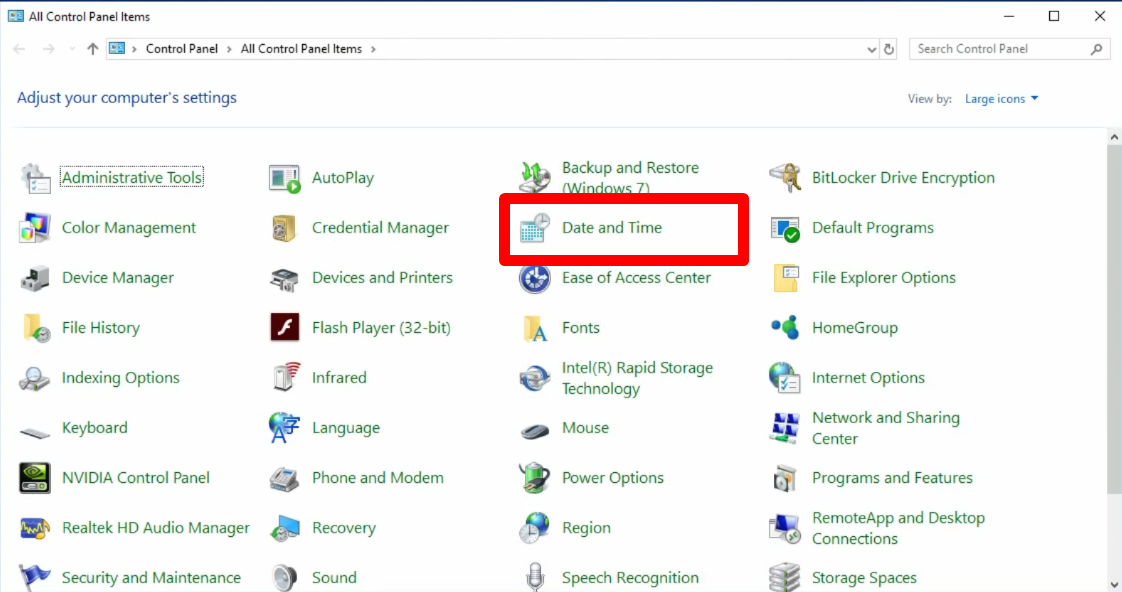Image resolution: width=1122 pixels, height=592 pixels.
Task: Click the Control Panel breadcrumb
Action: coord(182,49)
